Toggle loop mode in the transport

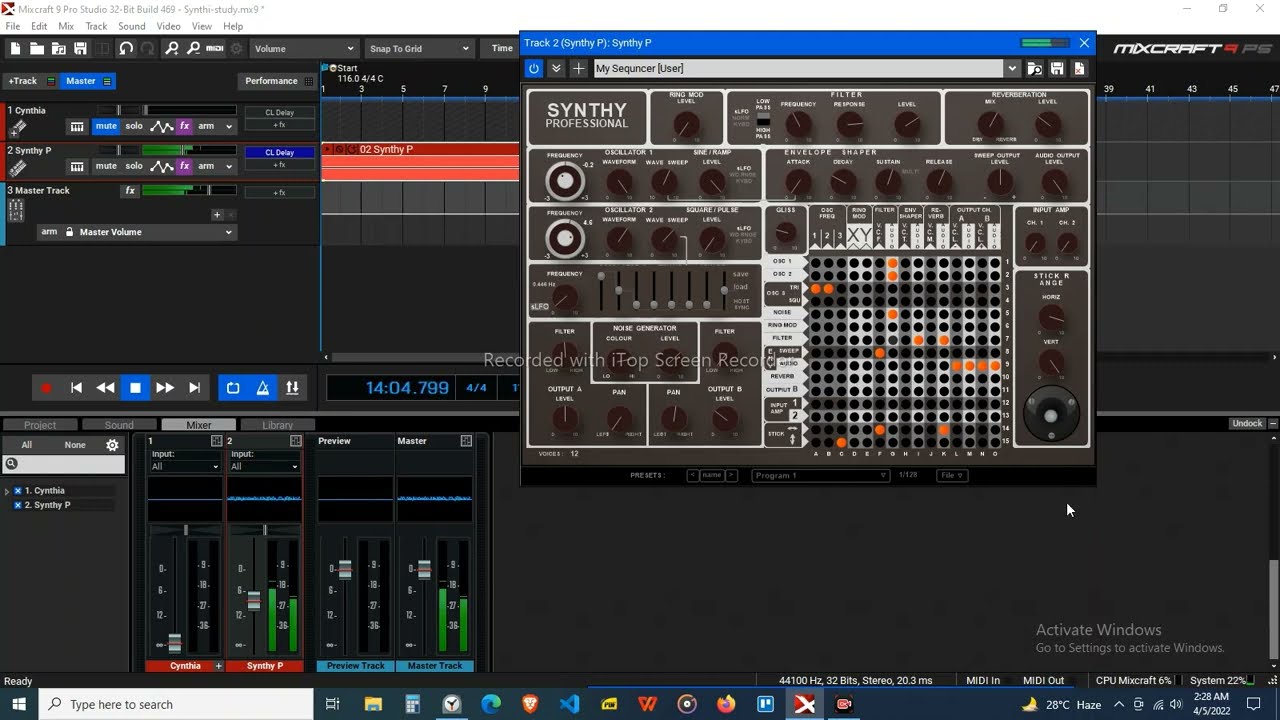click(233, 388)
